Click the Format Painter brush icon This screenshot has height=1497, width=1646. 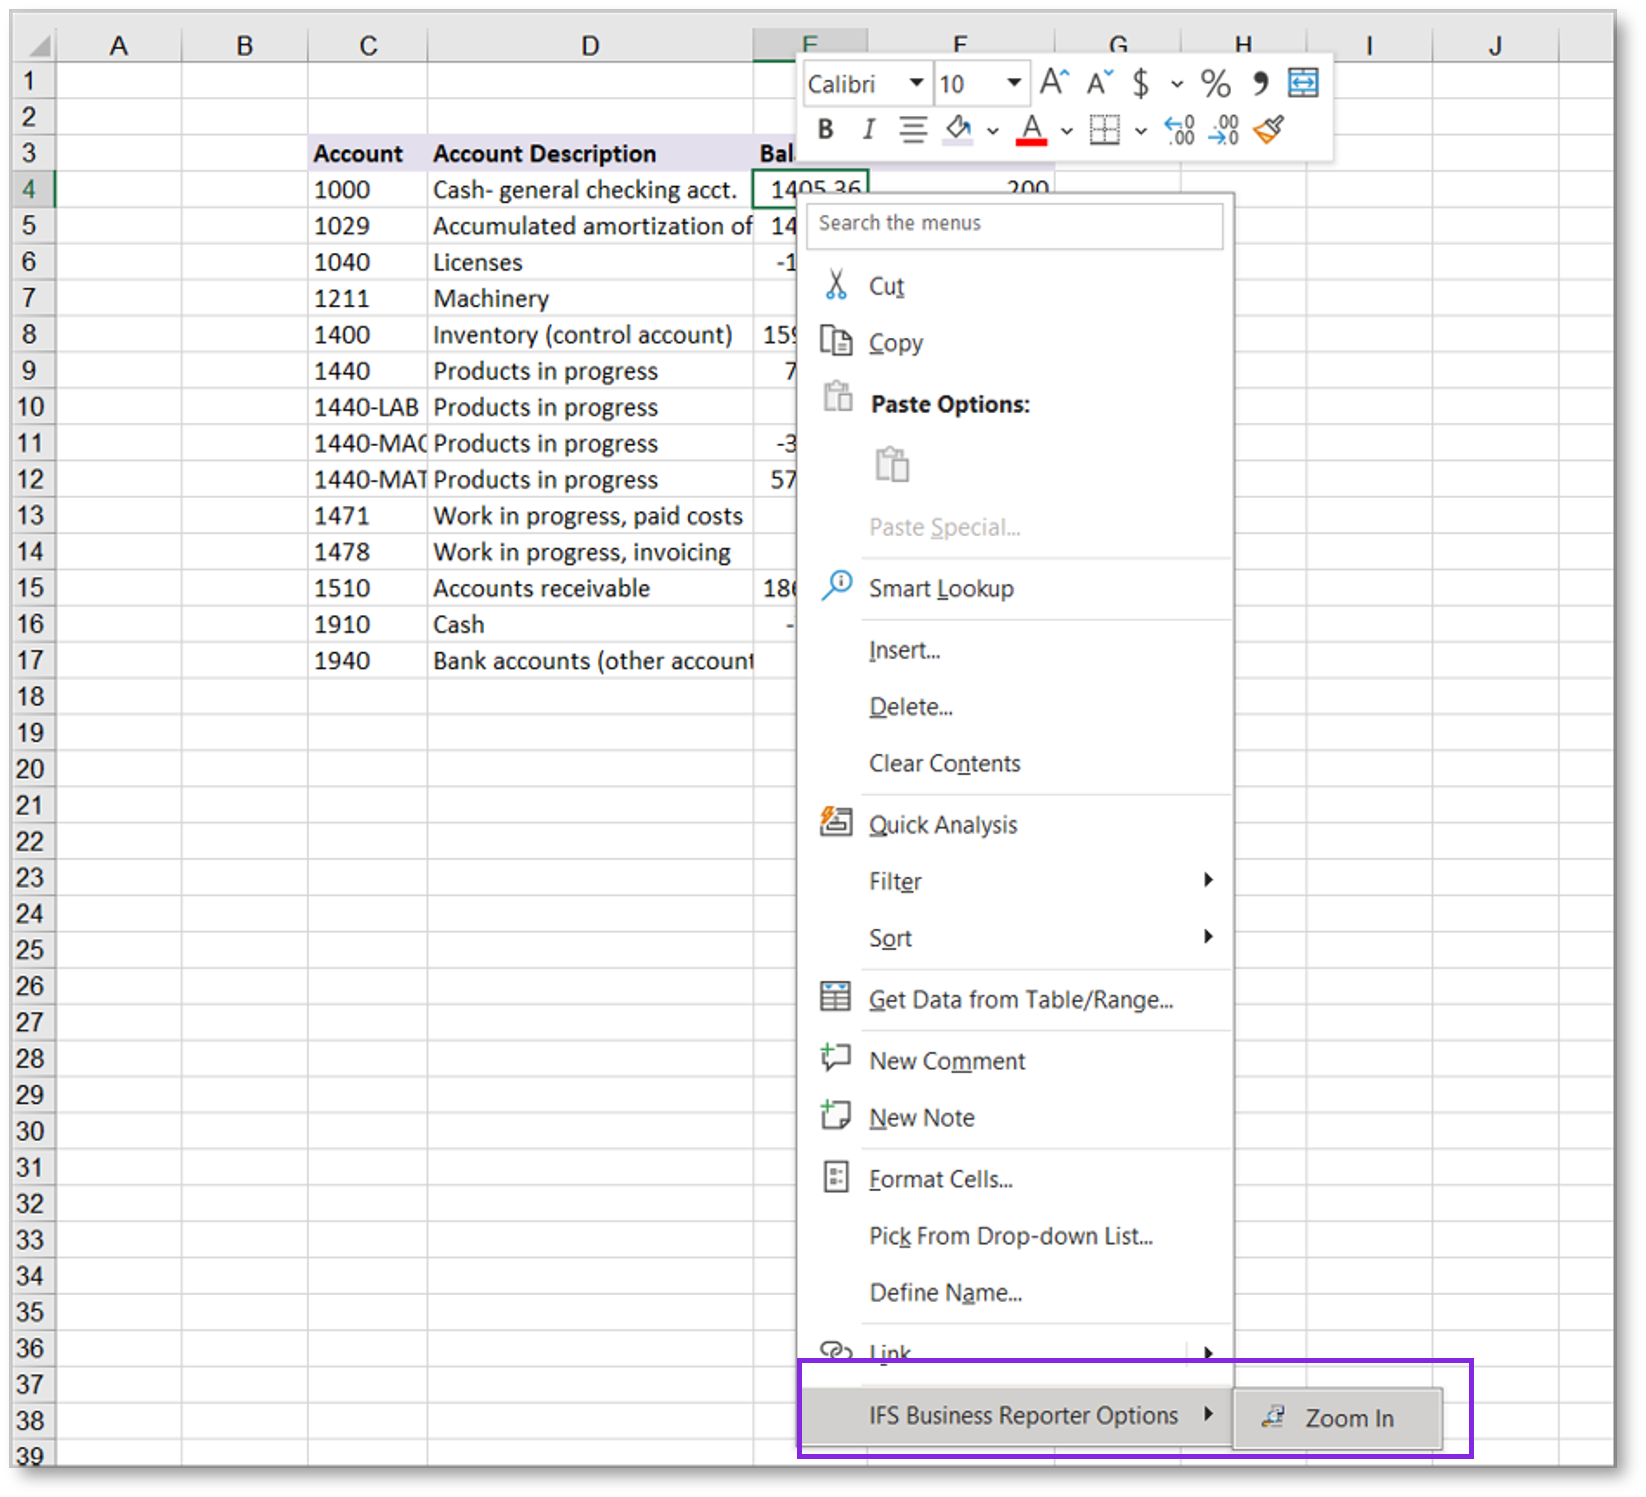coord(1268,130)
